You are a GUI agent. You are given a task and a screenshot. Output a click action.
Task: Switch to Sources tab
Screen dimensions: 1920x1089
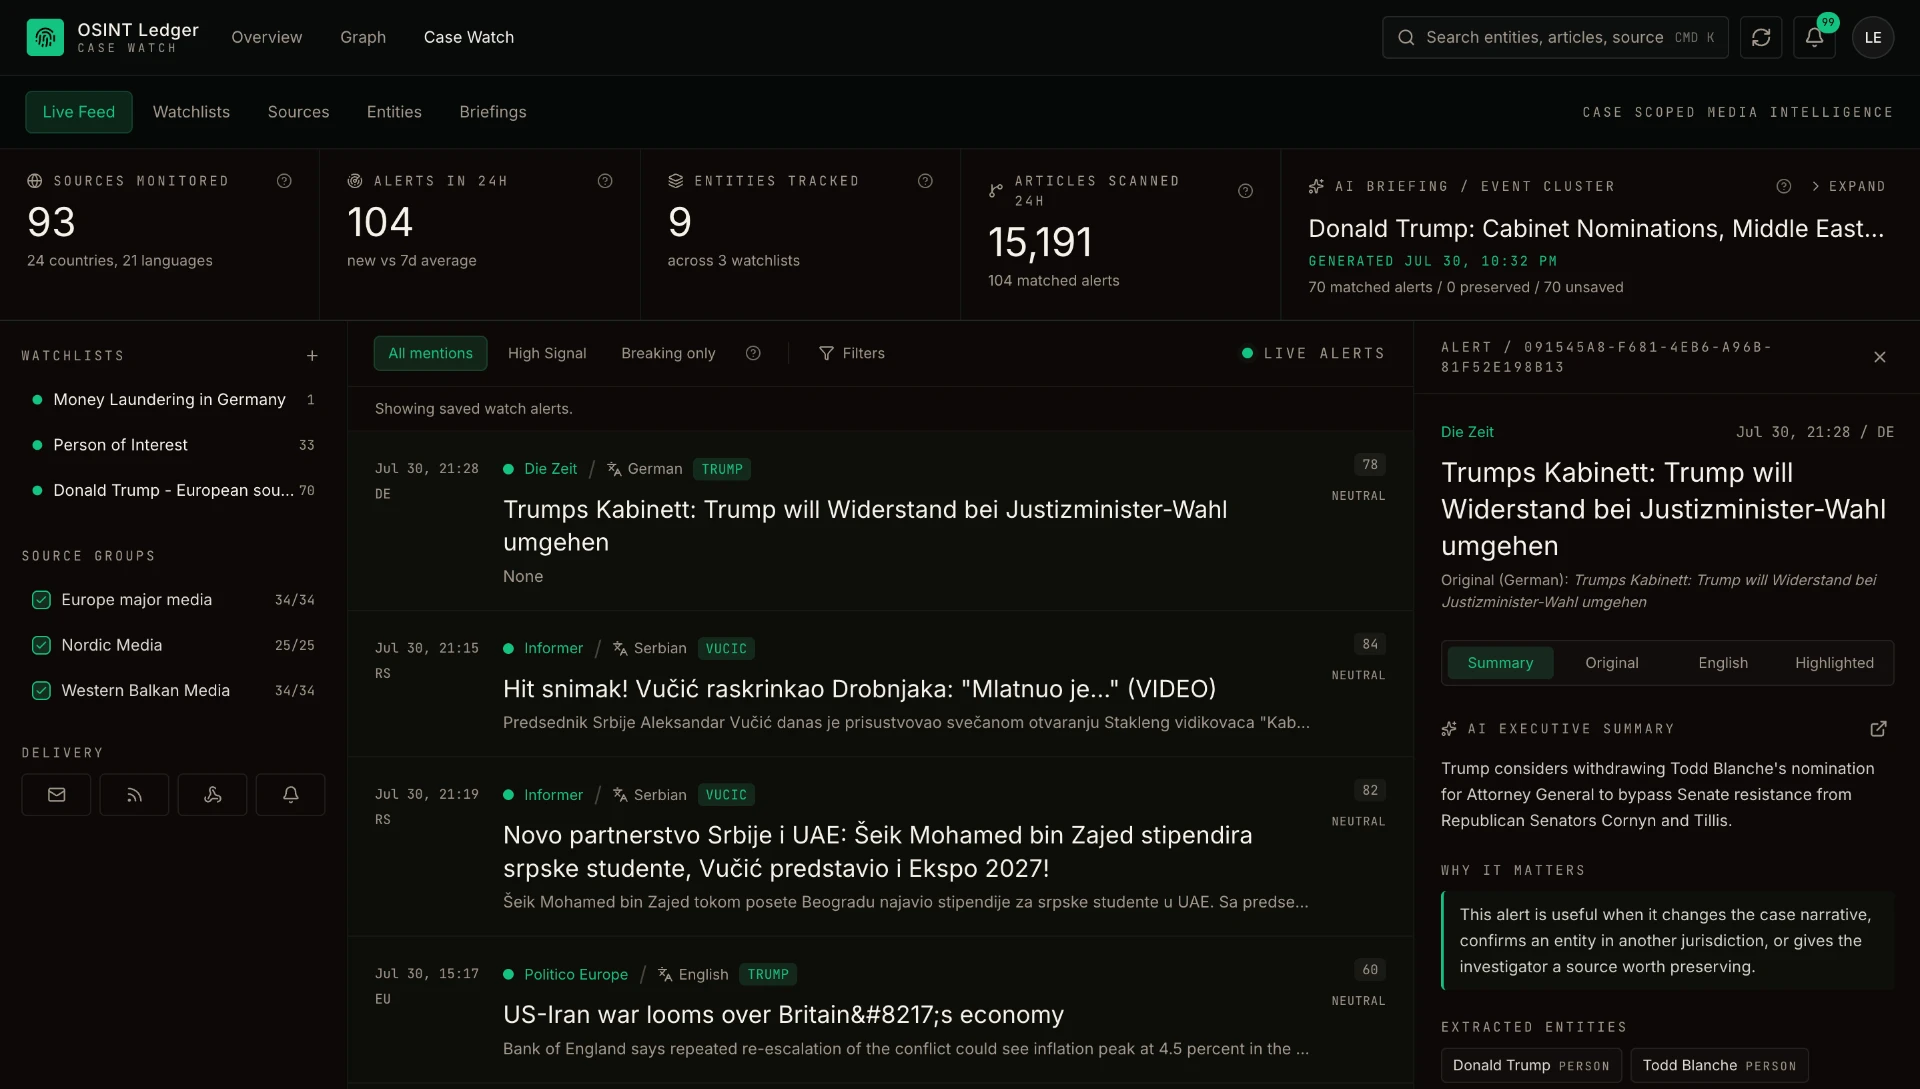click(x=298, y=112)
